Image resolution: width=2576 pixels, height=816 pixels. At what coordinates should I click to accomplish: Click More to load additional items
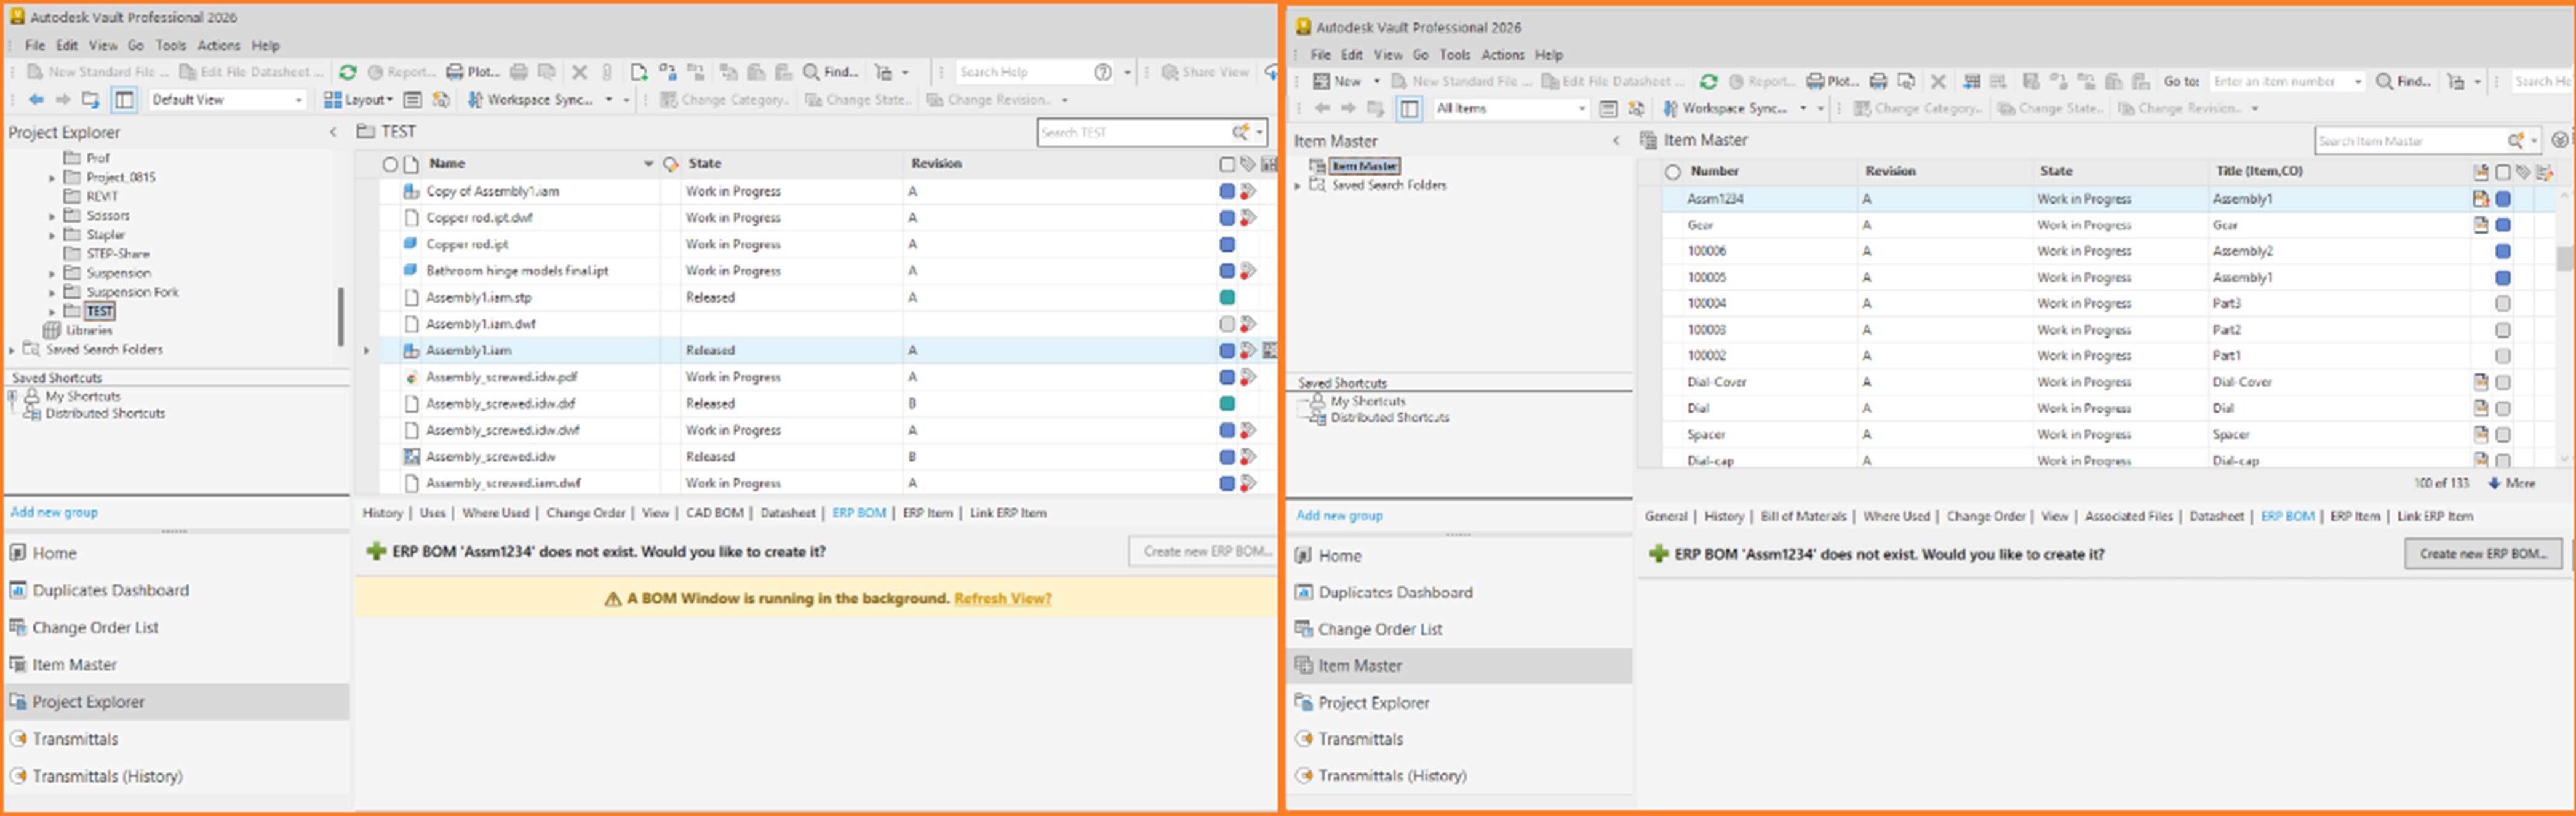coord(2512,483)
